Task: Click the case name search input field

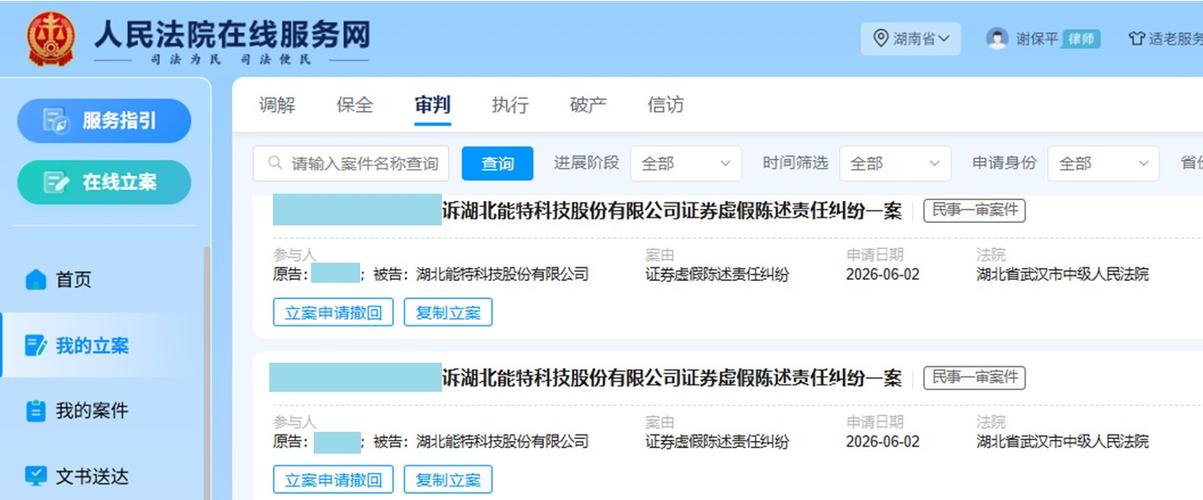Action: 351,163
